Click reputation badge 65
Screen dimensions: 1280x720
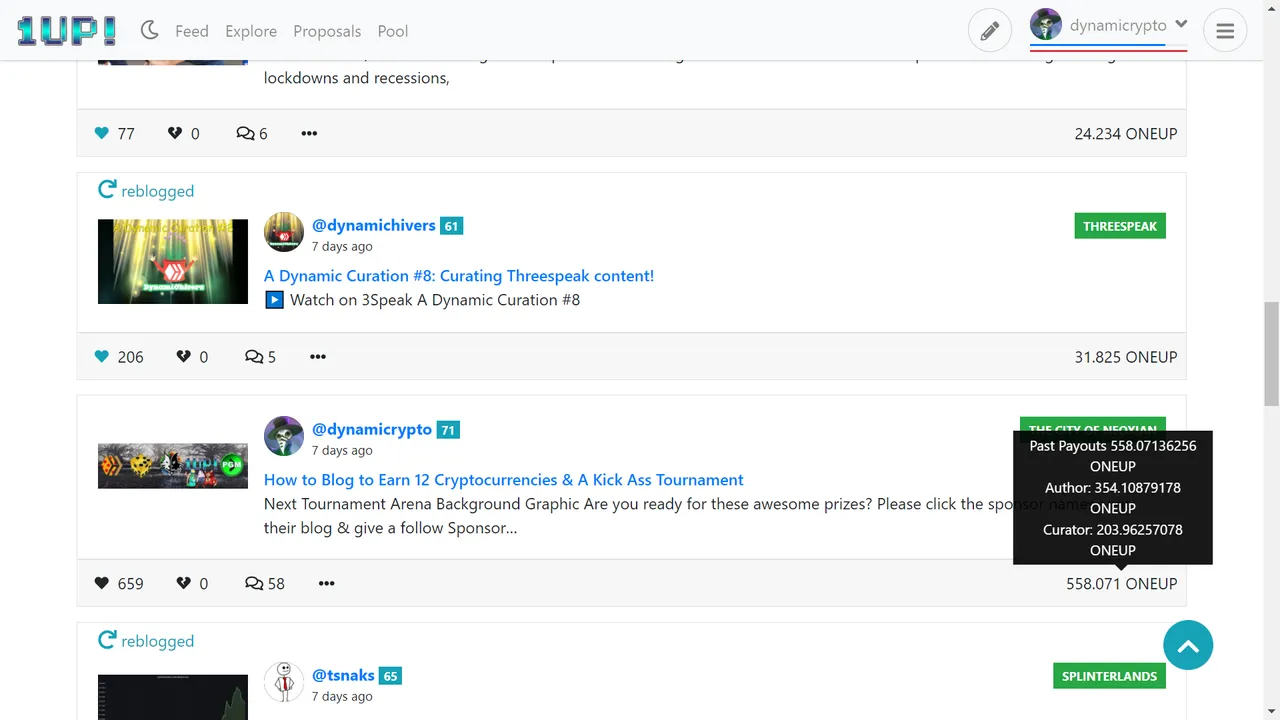tap(391, 676)
